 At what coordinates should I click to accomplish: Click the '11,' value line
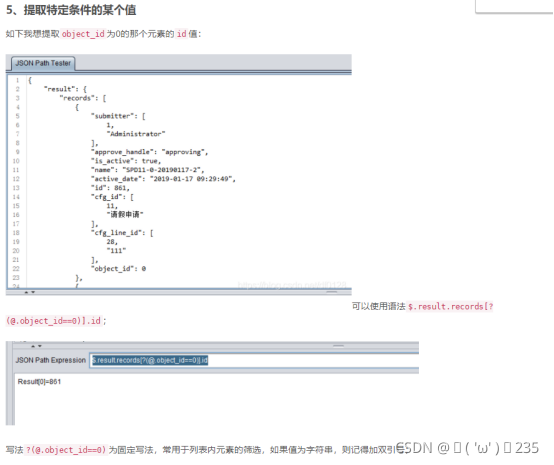112,206
